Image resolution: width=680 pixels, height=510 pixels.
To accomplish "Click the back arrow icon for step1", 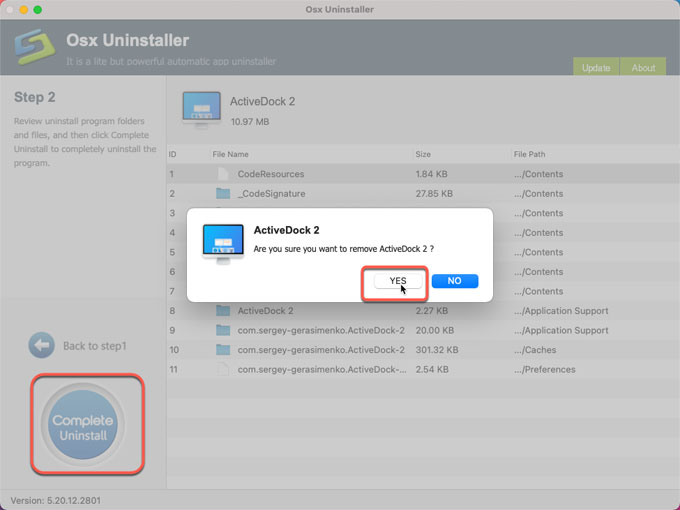I will (x=41, y=345).
